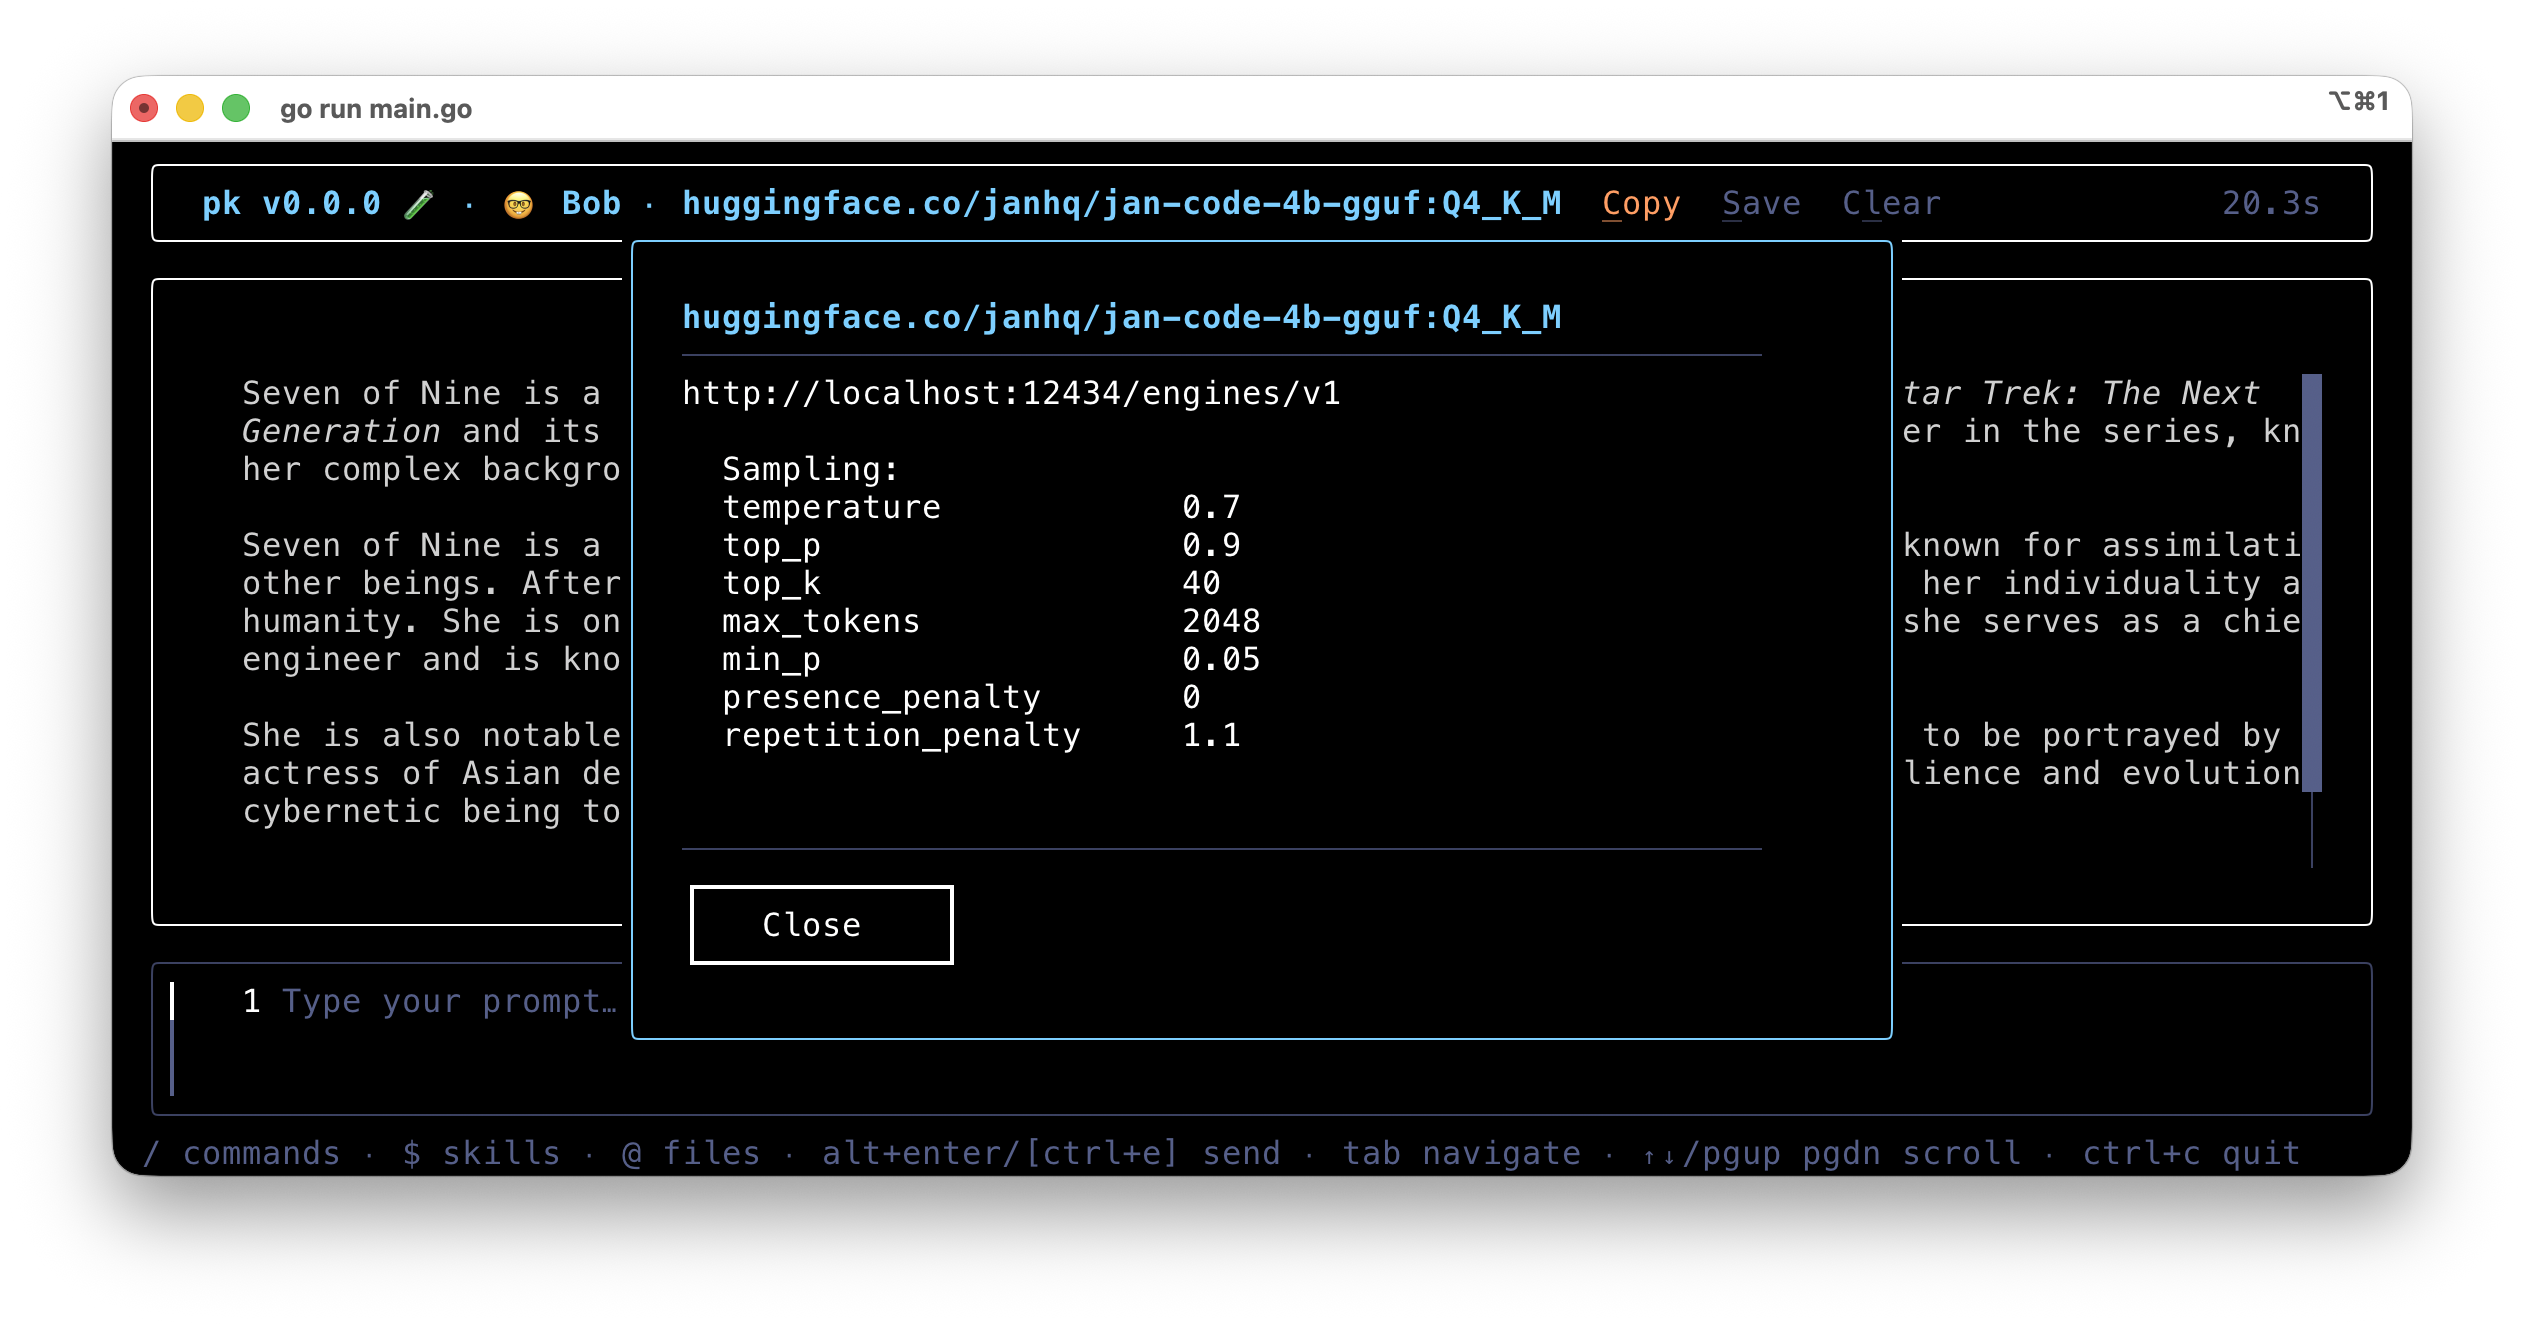Click the localhost engines URL
The image size is (2524, 1324).
(1011, 393)
